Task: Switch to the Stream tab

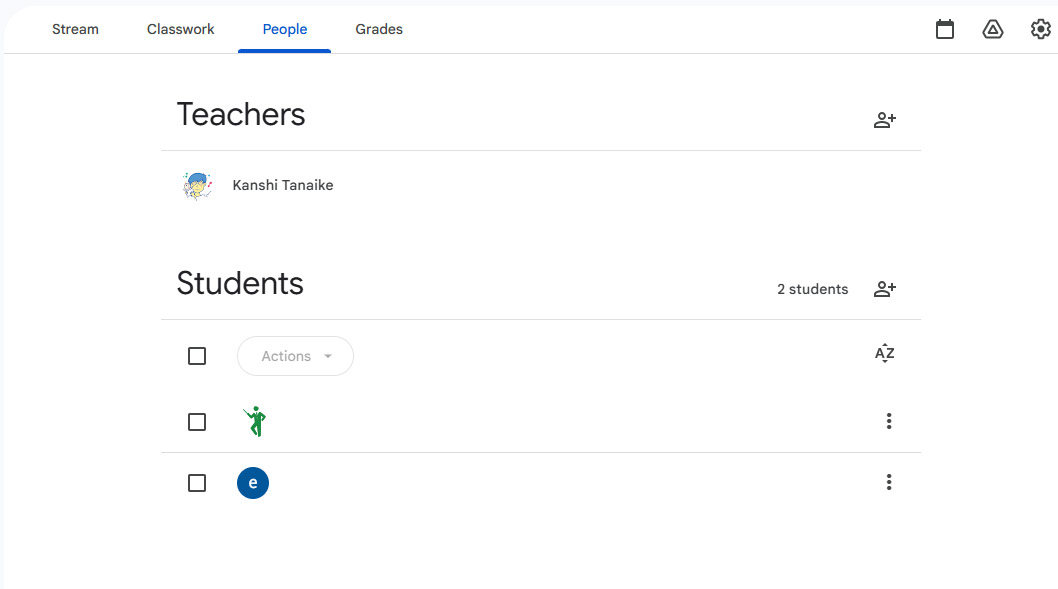Action: click(x=76, y=29)
